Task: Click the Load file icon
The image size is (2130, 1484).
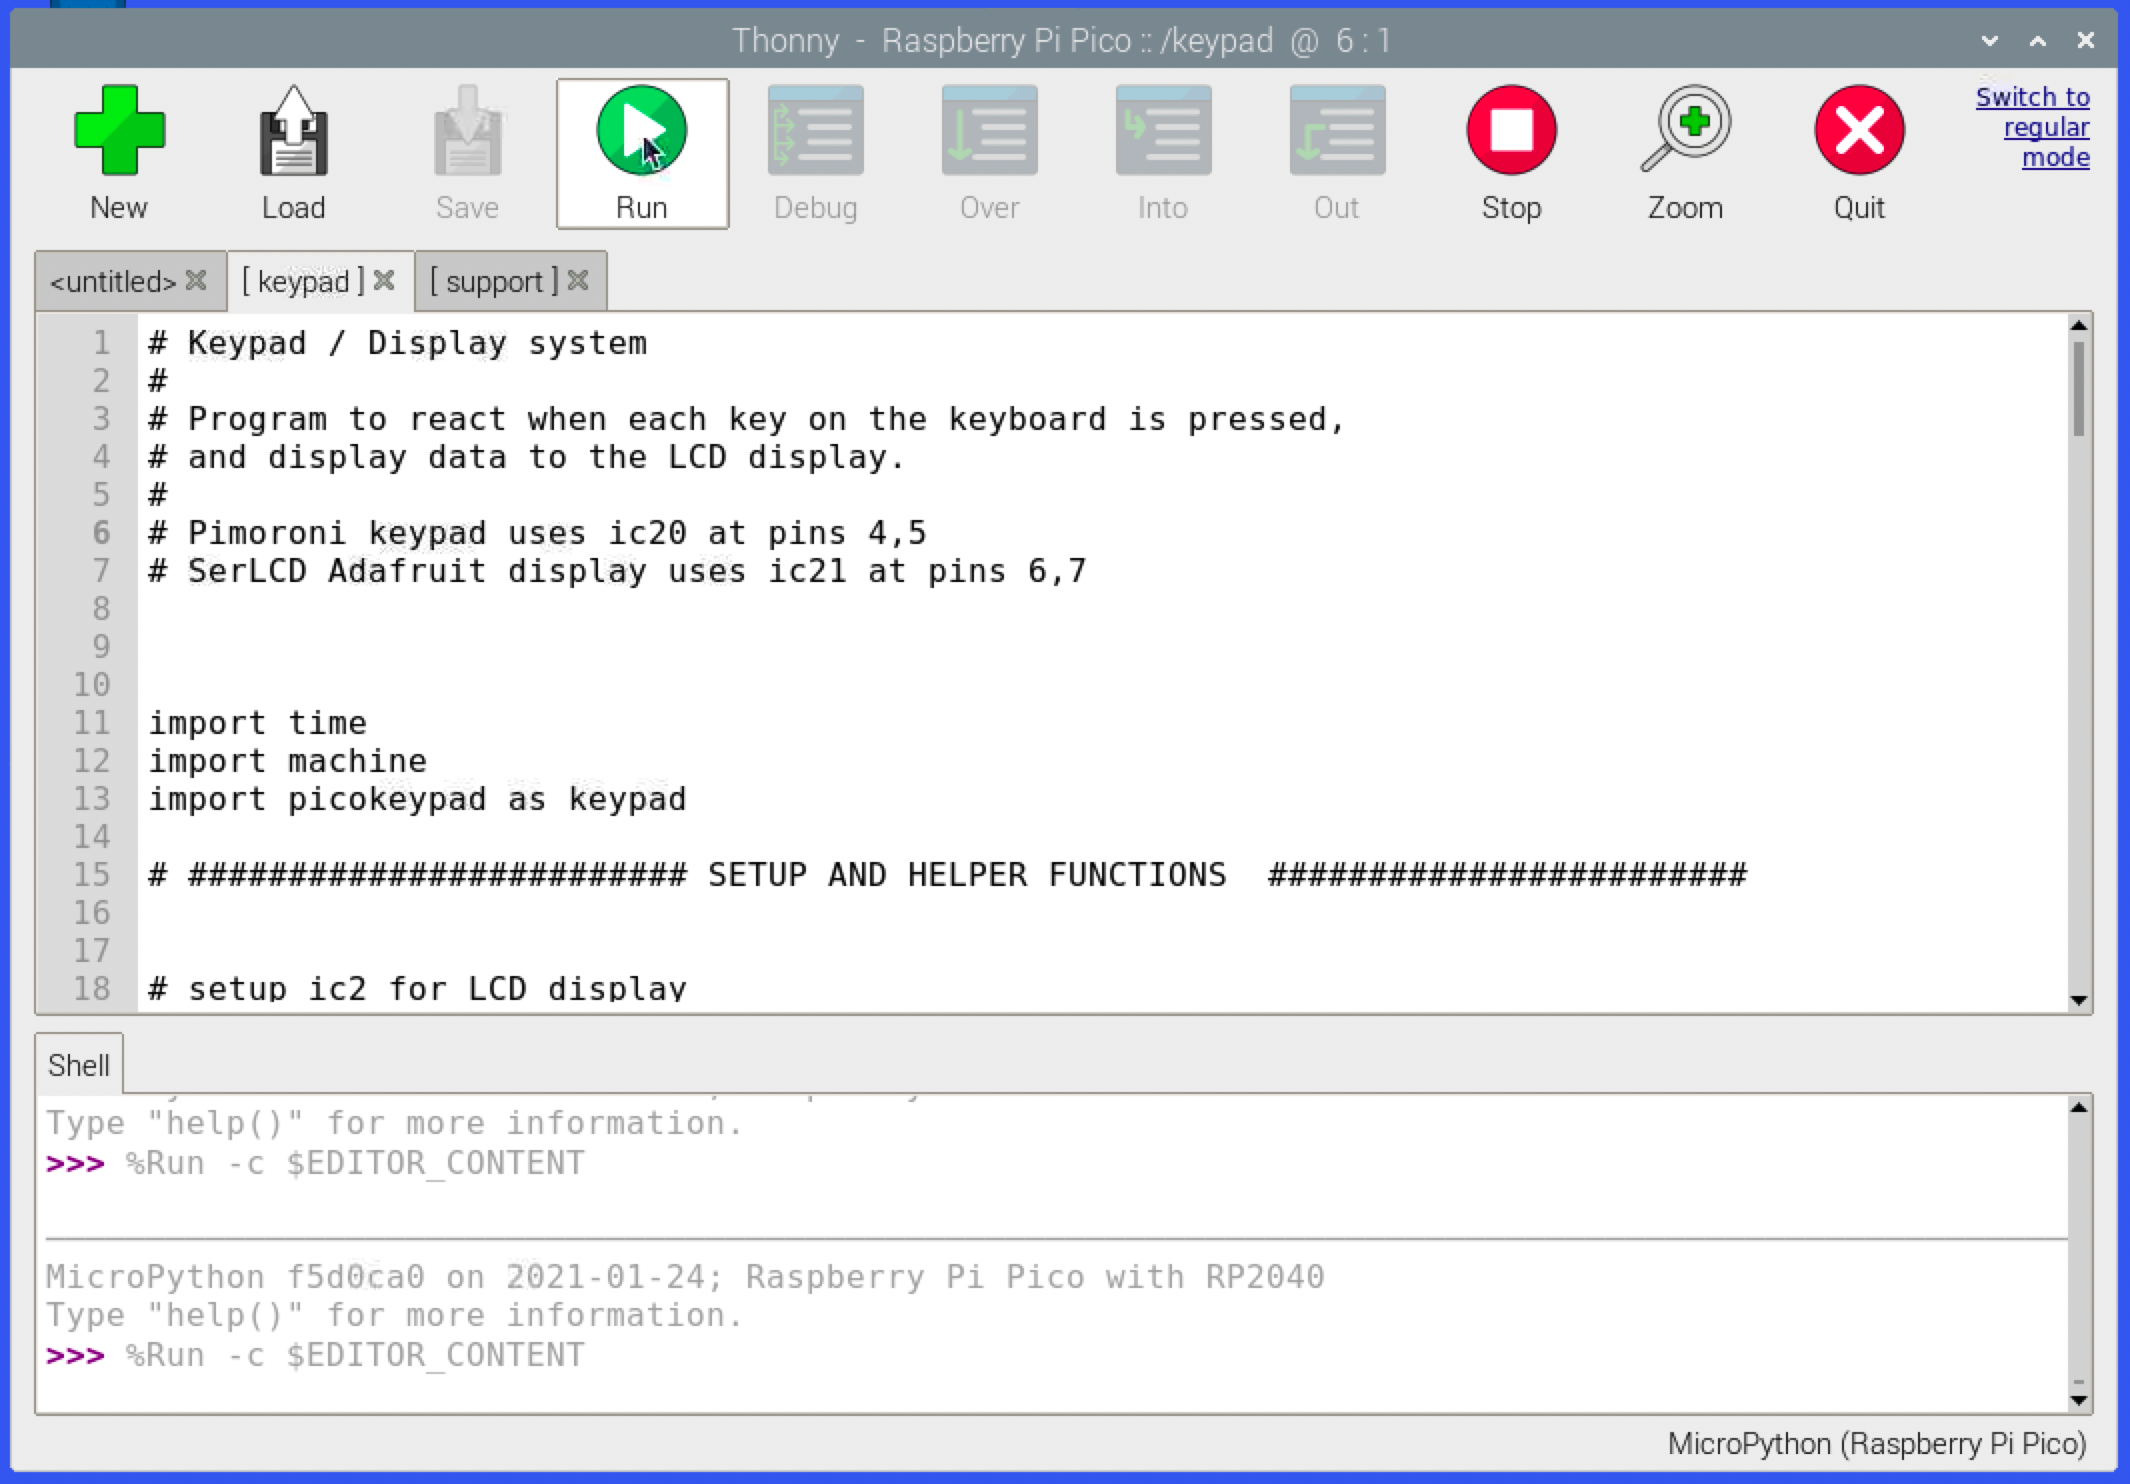Action: click(x=293, y=131)
